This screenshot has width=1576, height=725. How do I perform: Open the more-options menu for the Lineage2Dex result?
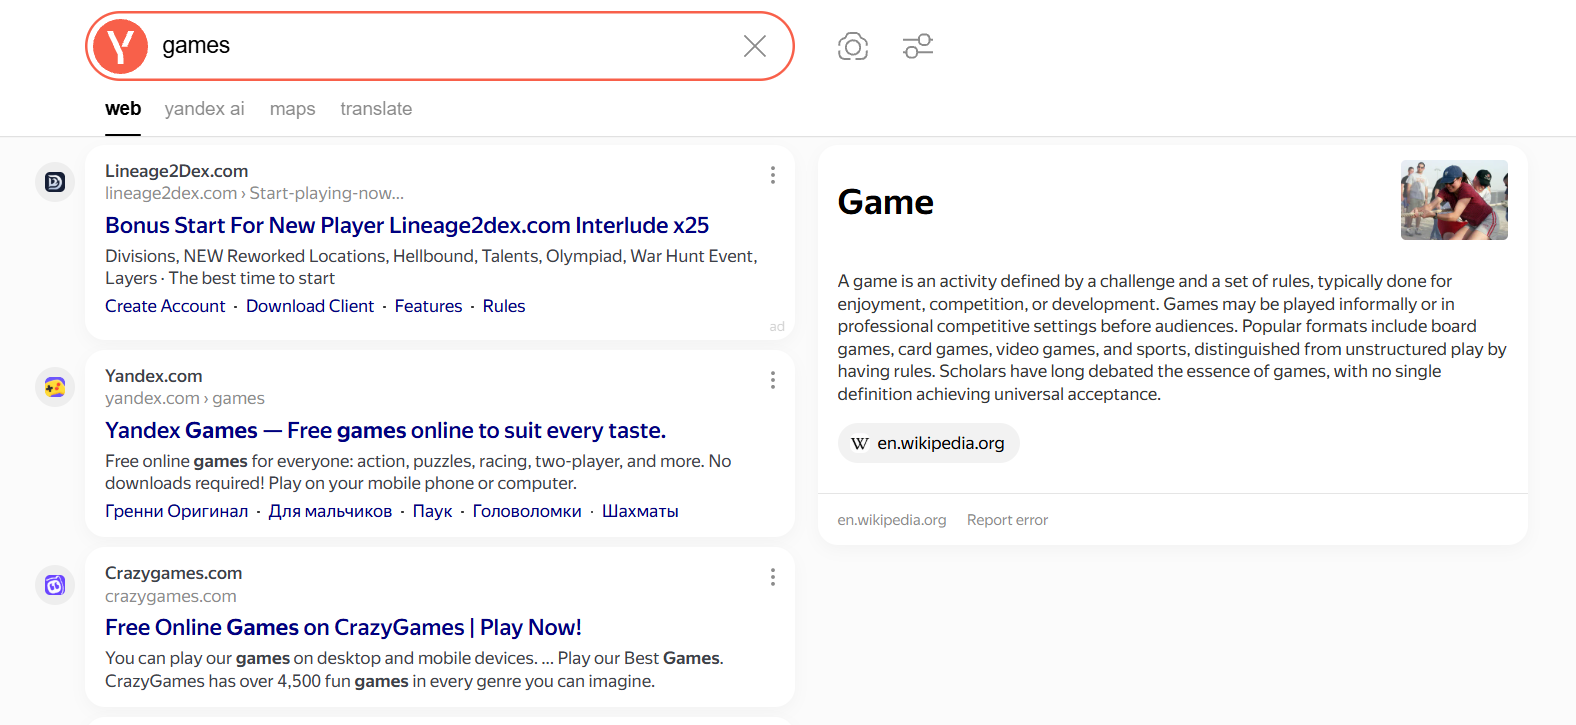(x=773, y=175)
